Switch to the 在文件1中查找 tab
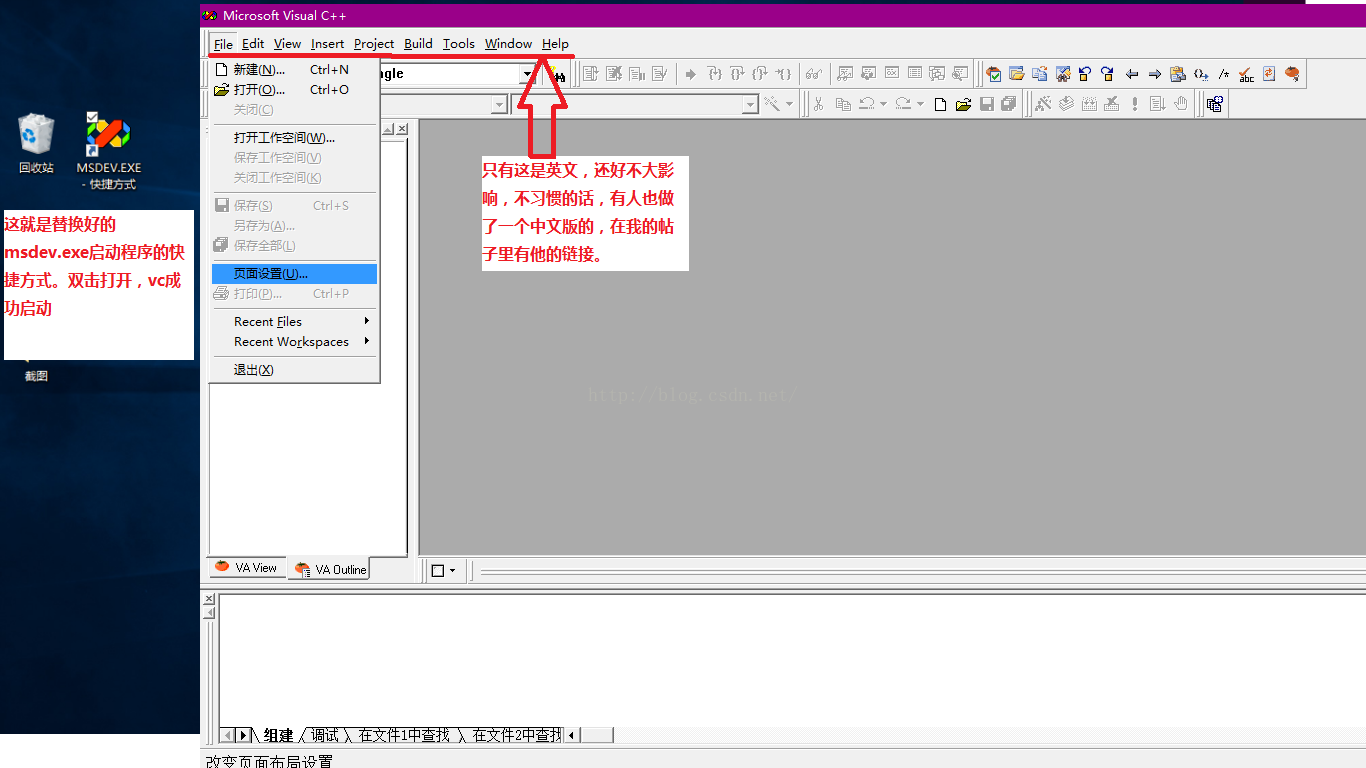 404,735
